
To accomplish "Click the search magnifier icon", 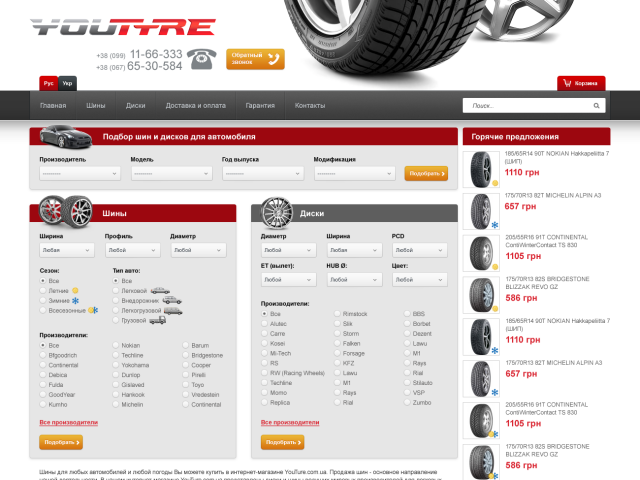I will (x=596, y=106).
